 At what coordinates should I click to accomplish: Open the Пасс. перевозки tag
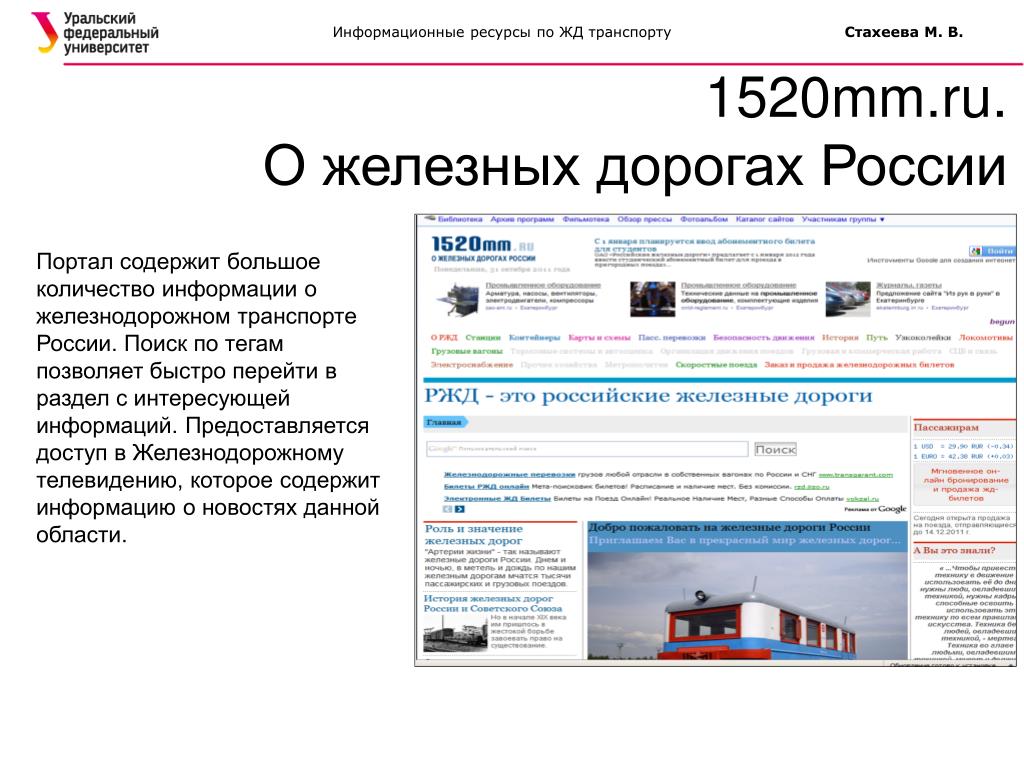[x=671, y=338]
